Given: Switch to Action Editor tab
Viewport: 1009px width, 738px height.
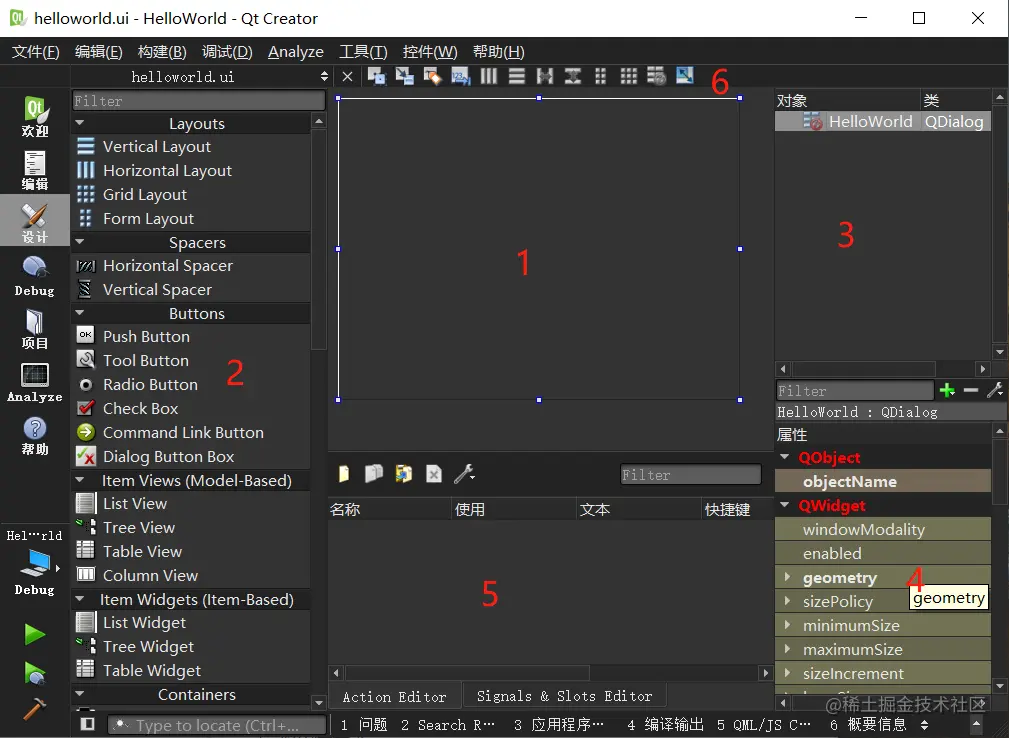Looking at the screenshot, I should [394, 696].
